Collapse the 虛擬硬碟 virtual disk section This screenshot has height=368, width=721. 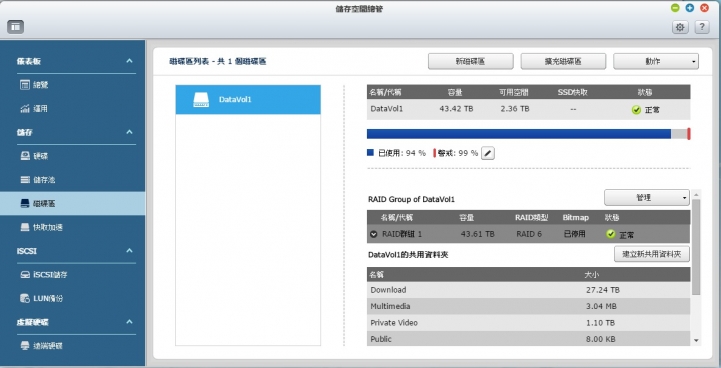pos(130,322)
